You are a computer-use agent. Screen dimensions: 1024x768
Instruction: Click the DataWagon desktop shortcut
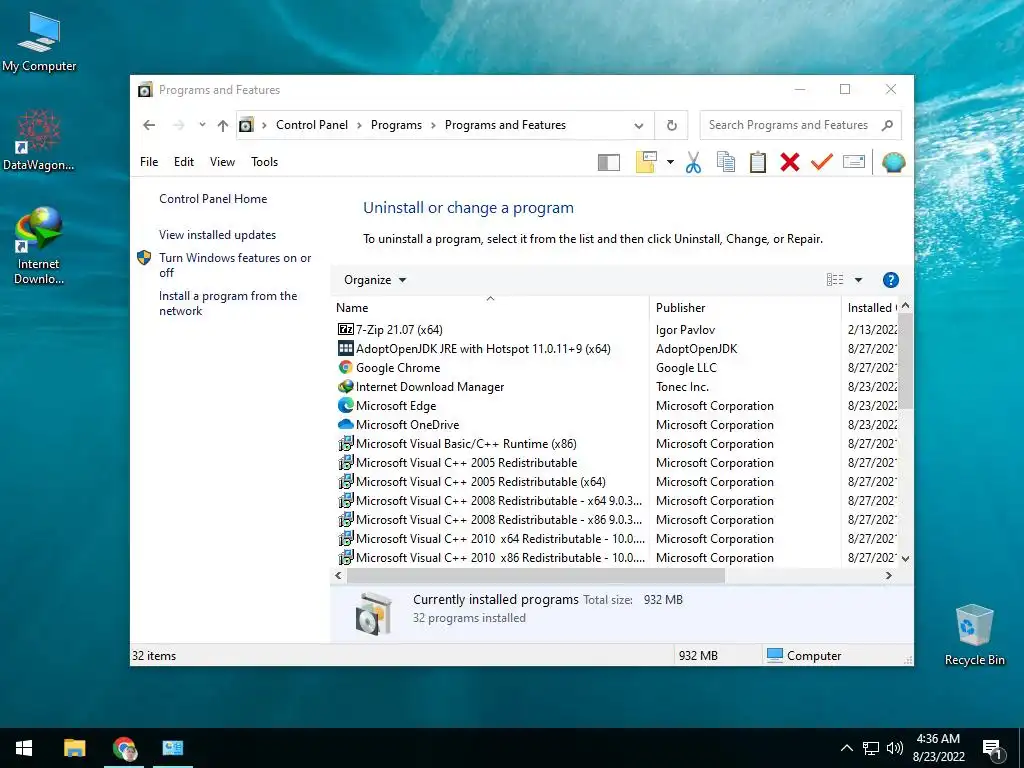tap(39, 140)
